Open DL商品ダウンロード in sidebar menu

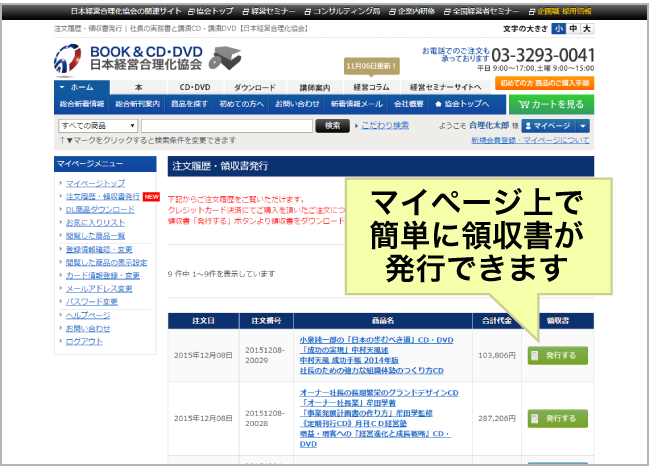(x=100, y=210)
